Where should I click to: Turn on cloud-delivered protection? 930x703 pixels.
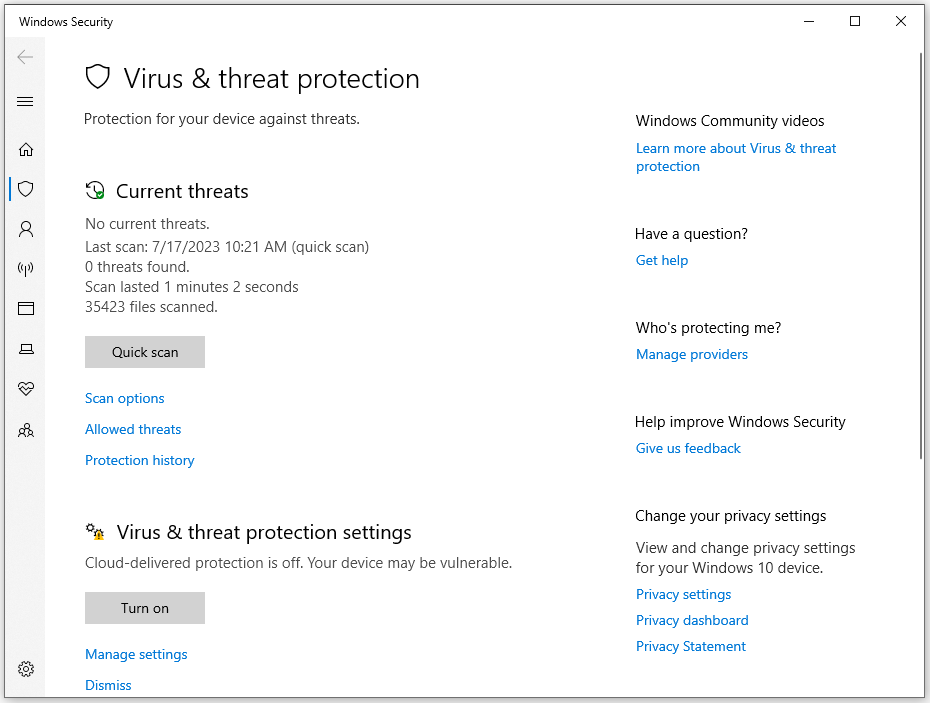pos(145,608)
